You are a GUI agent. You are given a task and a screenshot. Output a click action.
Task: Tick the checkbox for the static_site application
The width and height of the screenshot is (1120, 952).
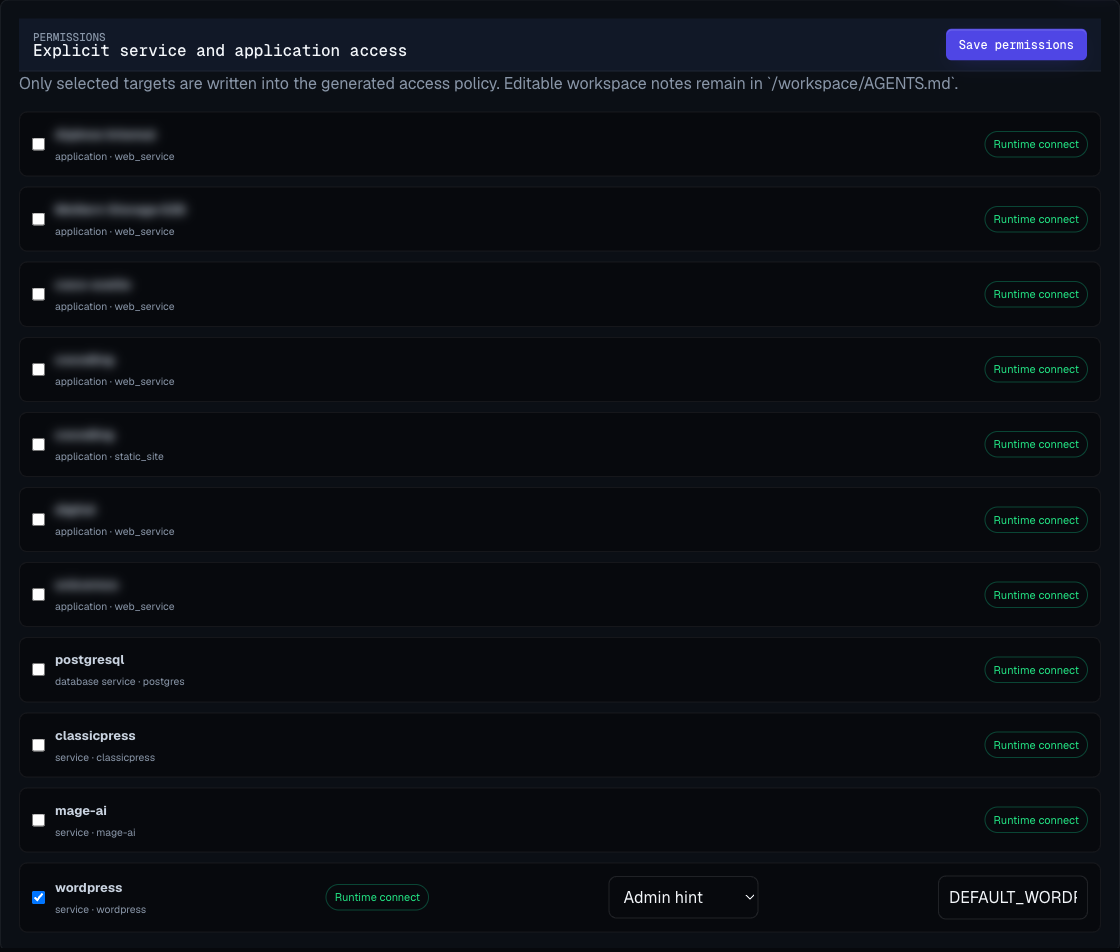[39, 444]
